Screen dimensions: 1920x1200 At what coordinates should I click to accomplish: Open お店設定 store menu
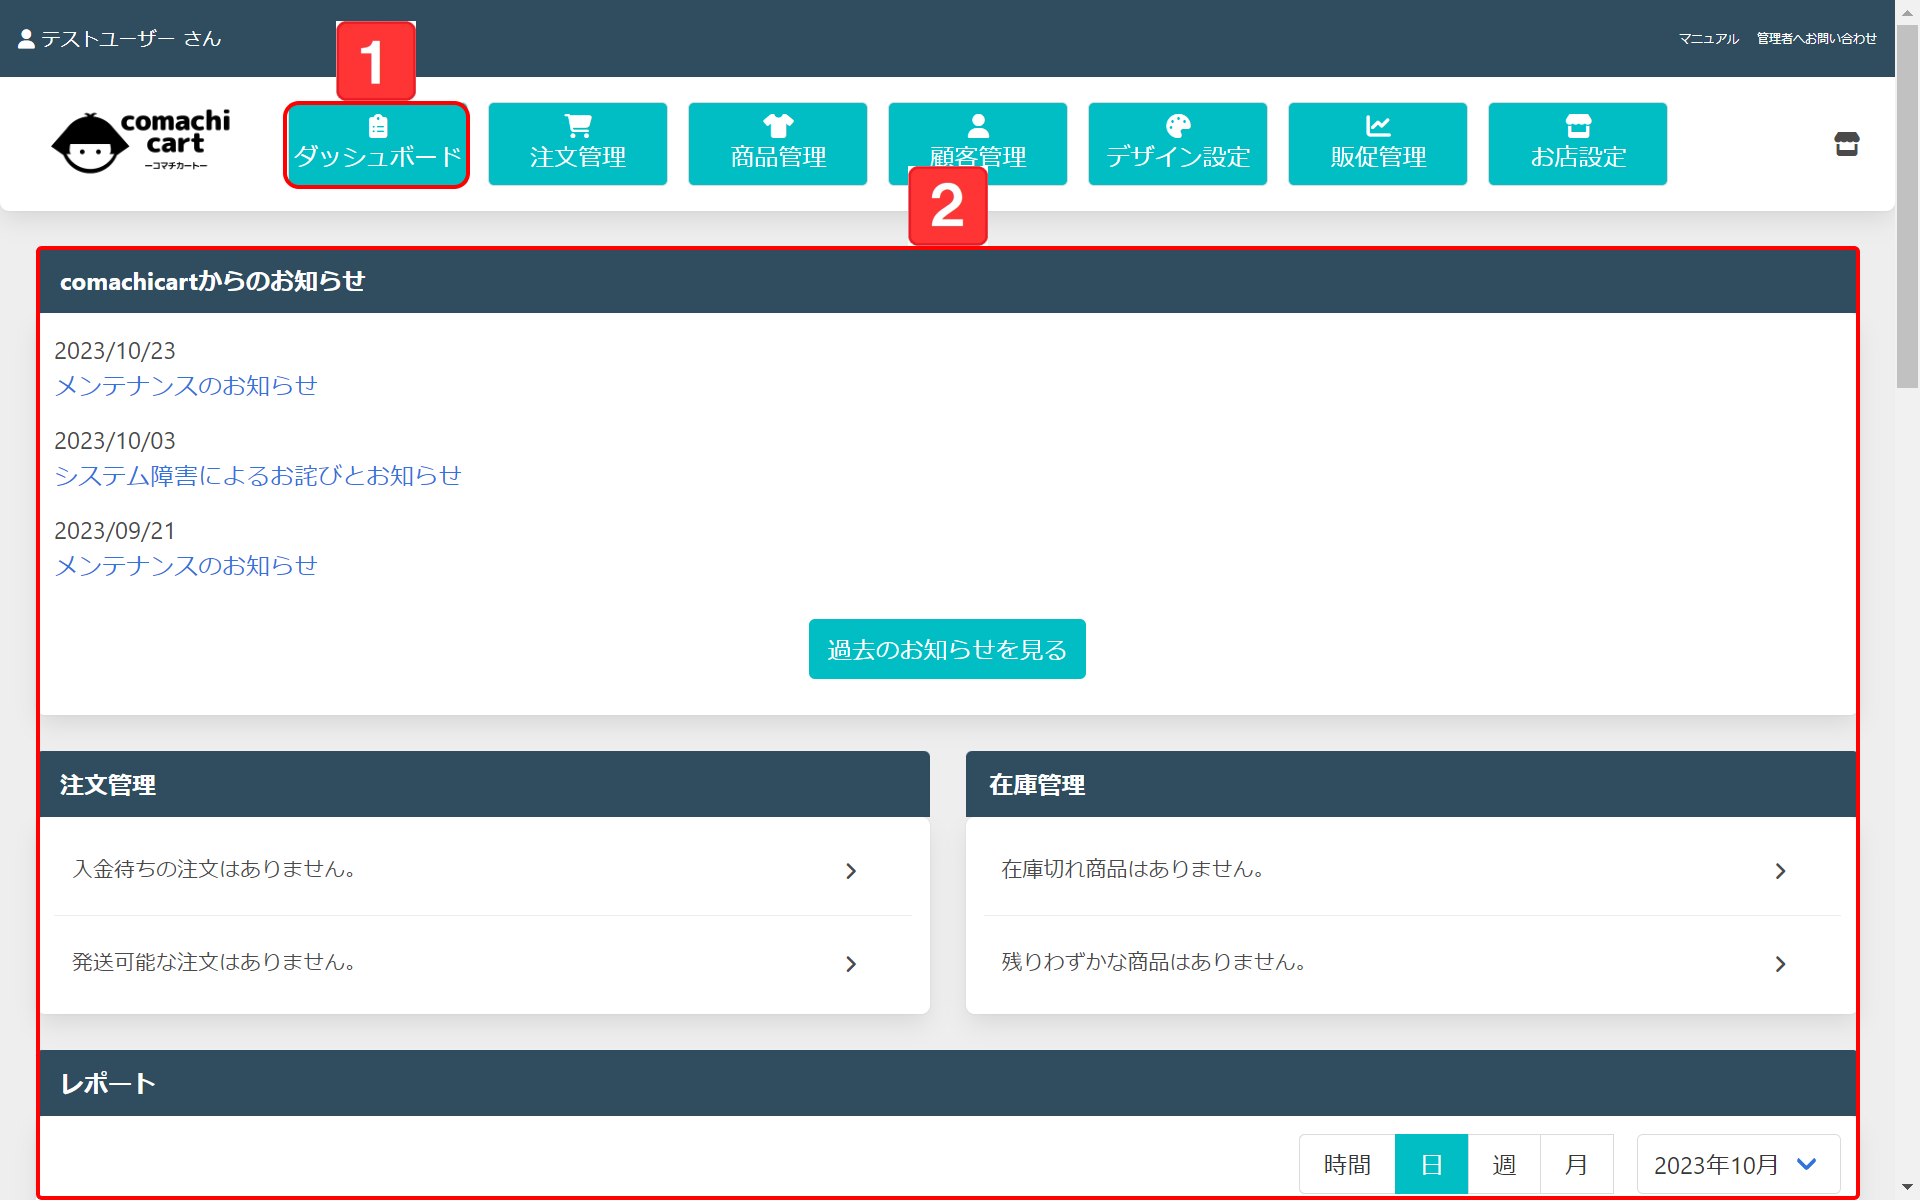tap(1578, 144)
